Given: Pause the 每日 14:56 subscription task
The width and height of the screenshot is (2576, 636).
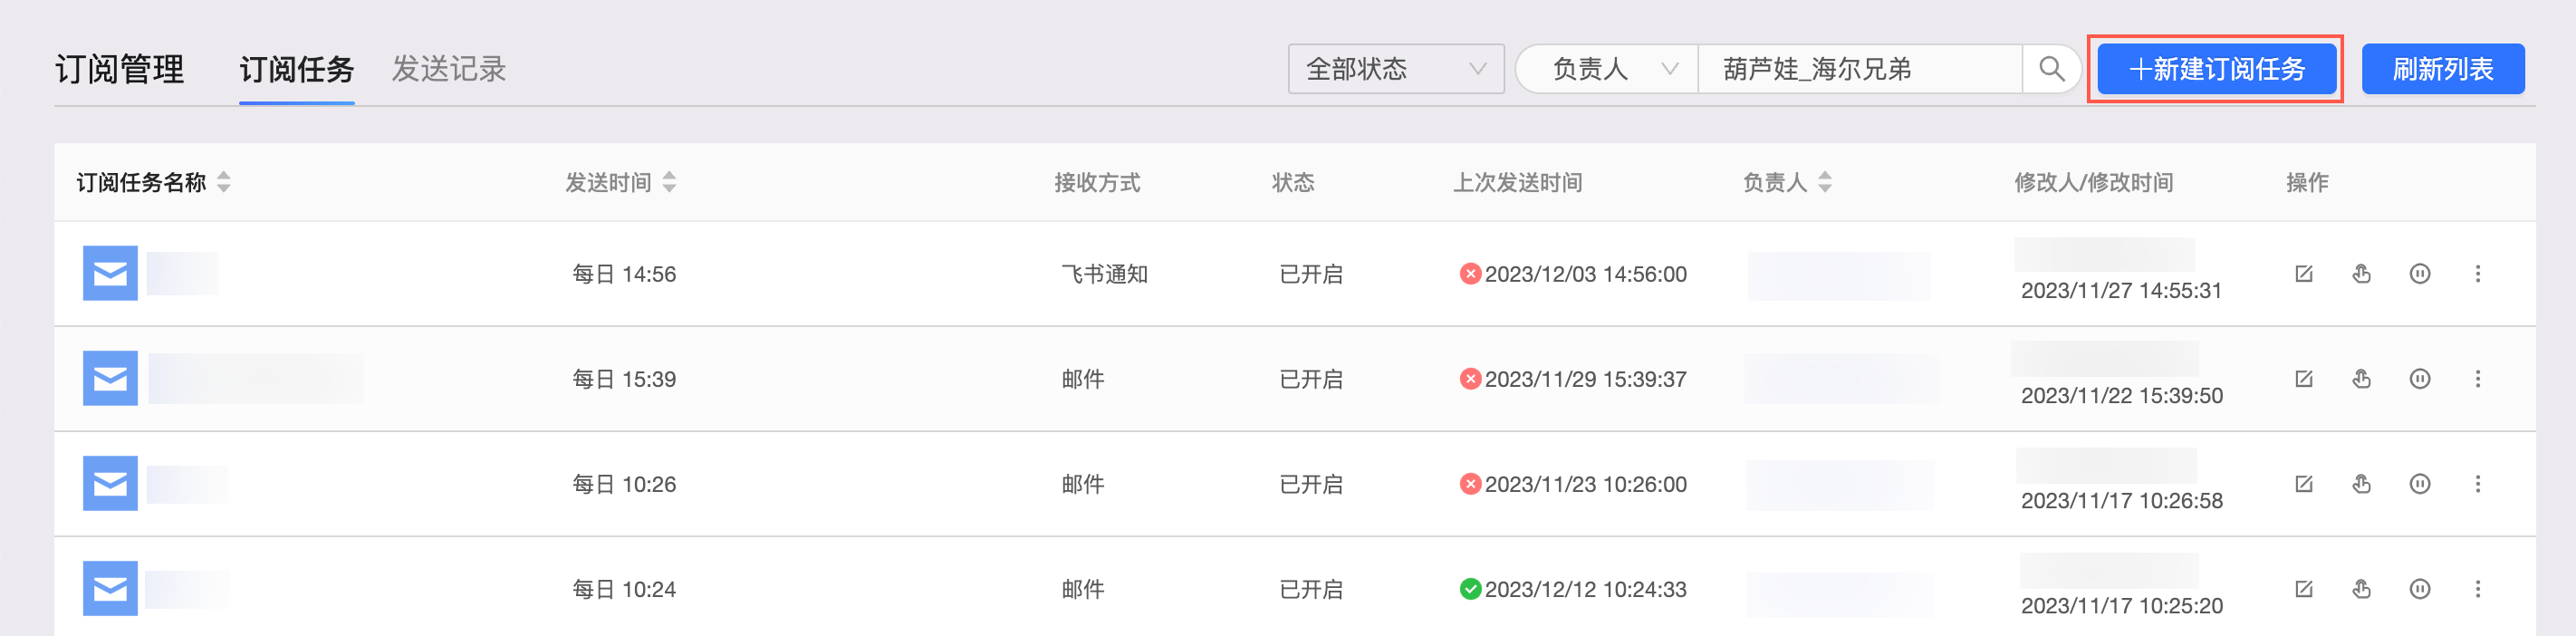Looking at the screenshot, I should click(2419, 274).
